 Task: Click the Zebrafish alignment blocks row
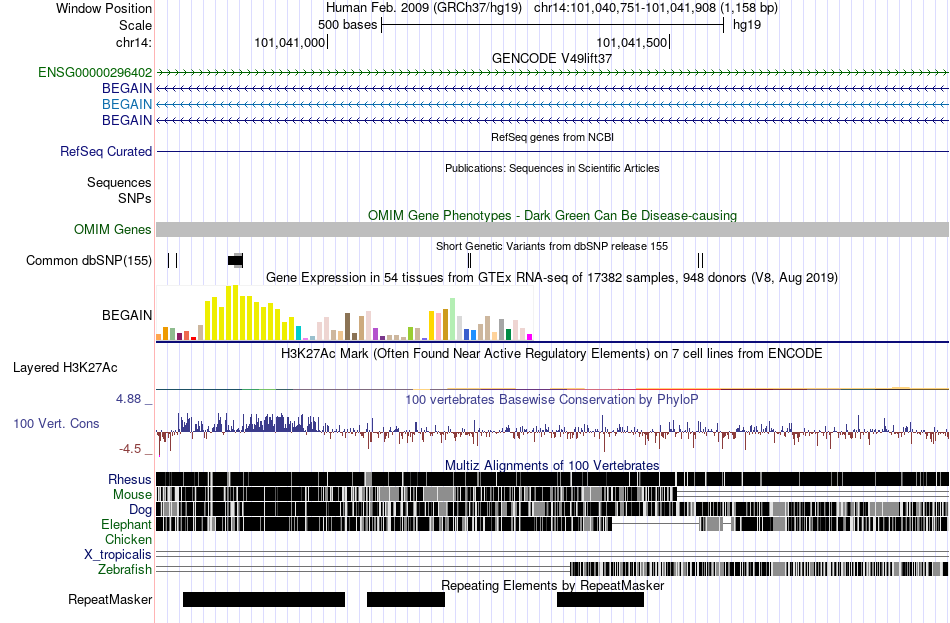pos(759,569)
